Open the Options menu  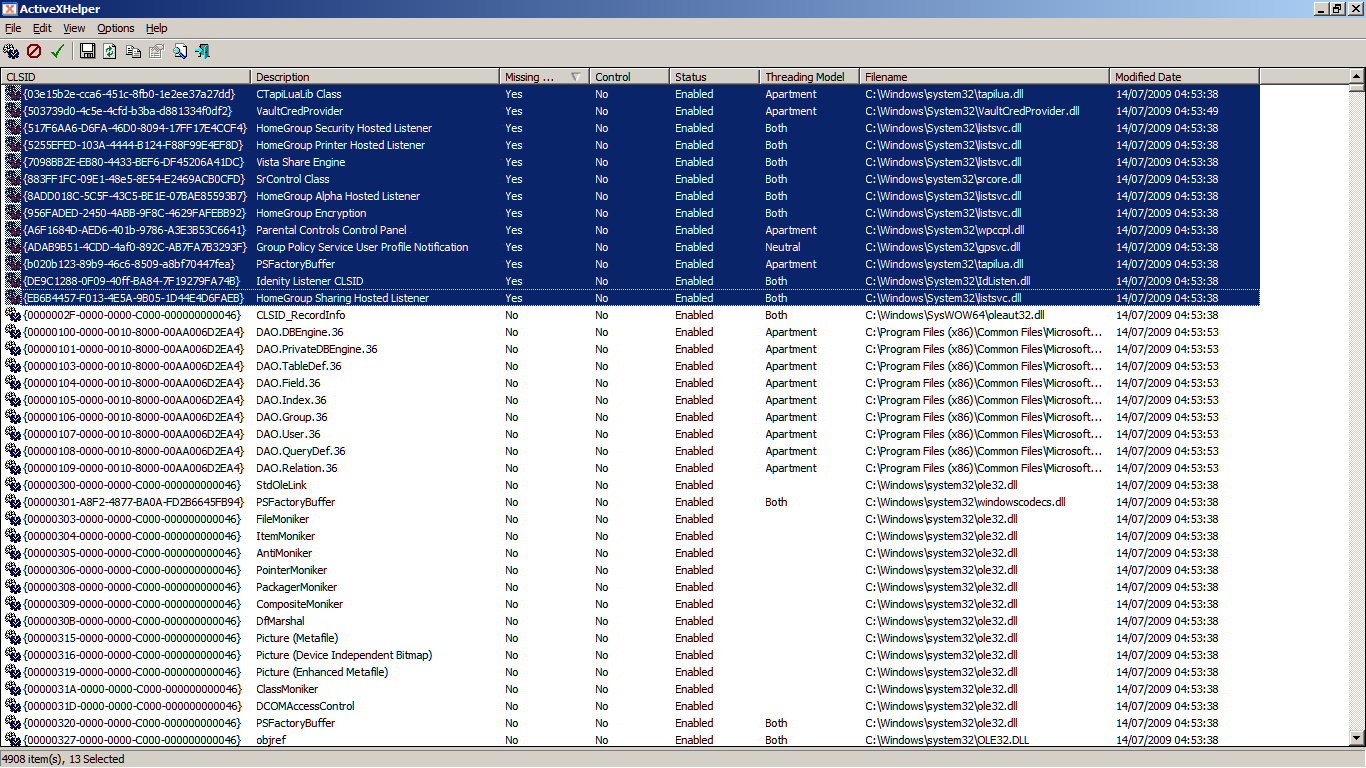116,28
